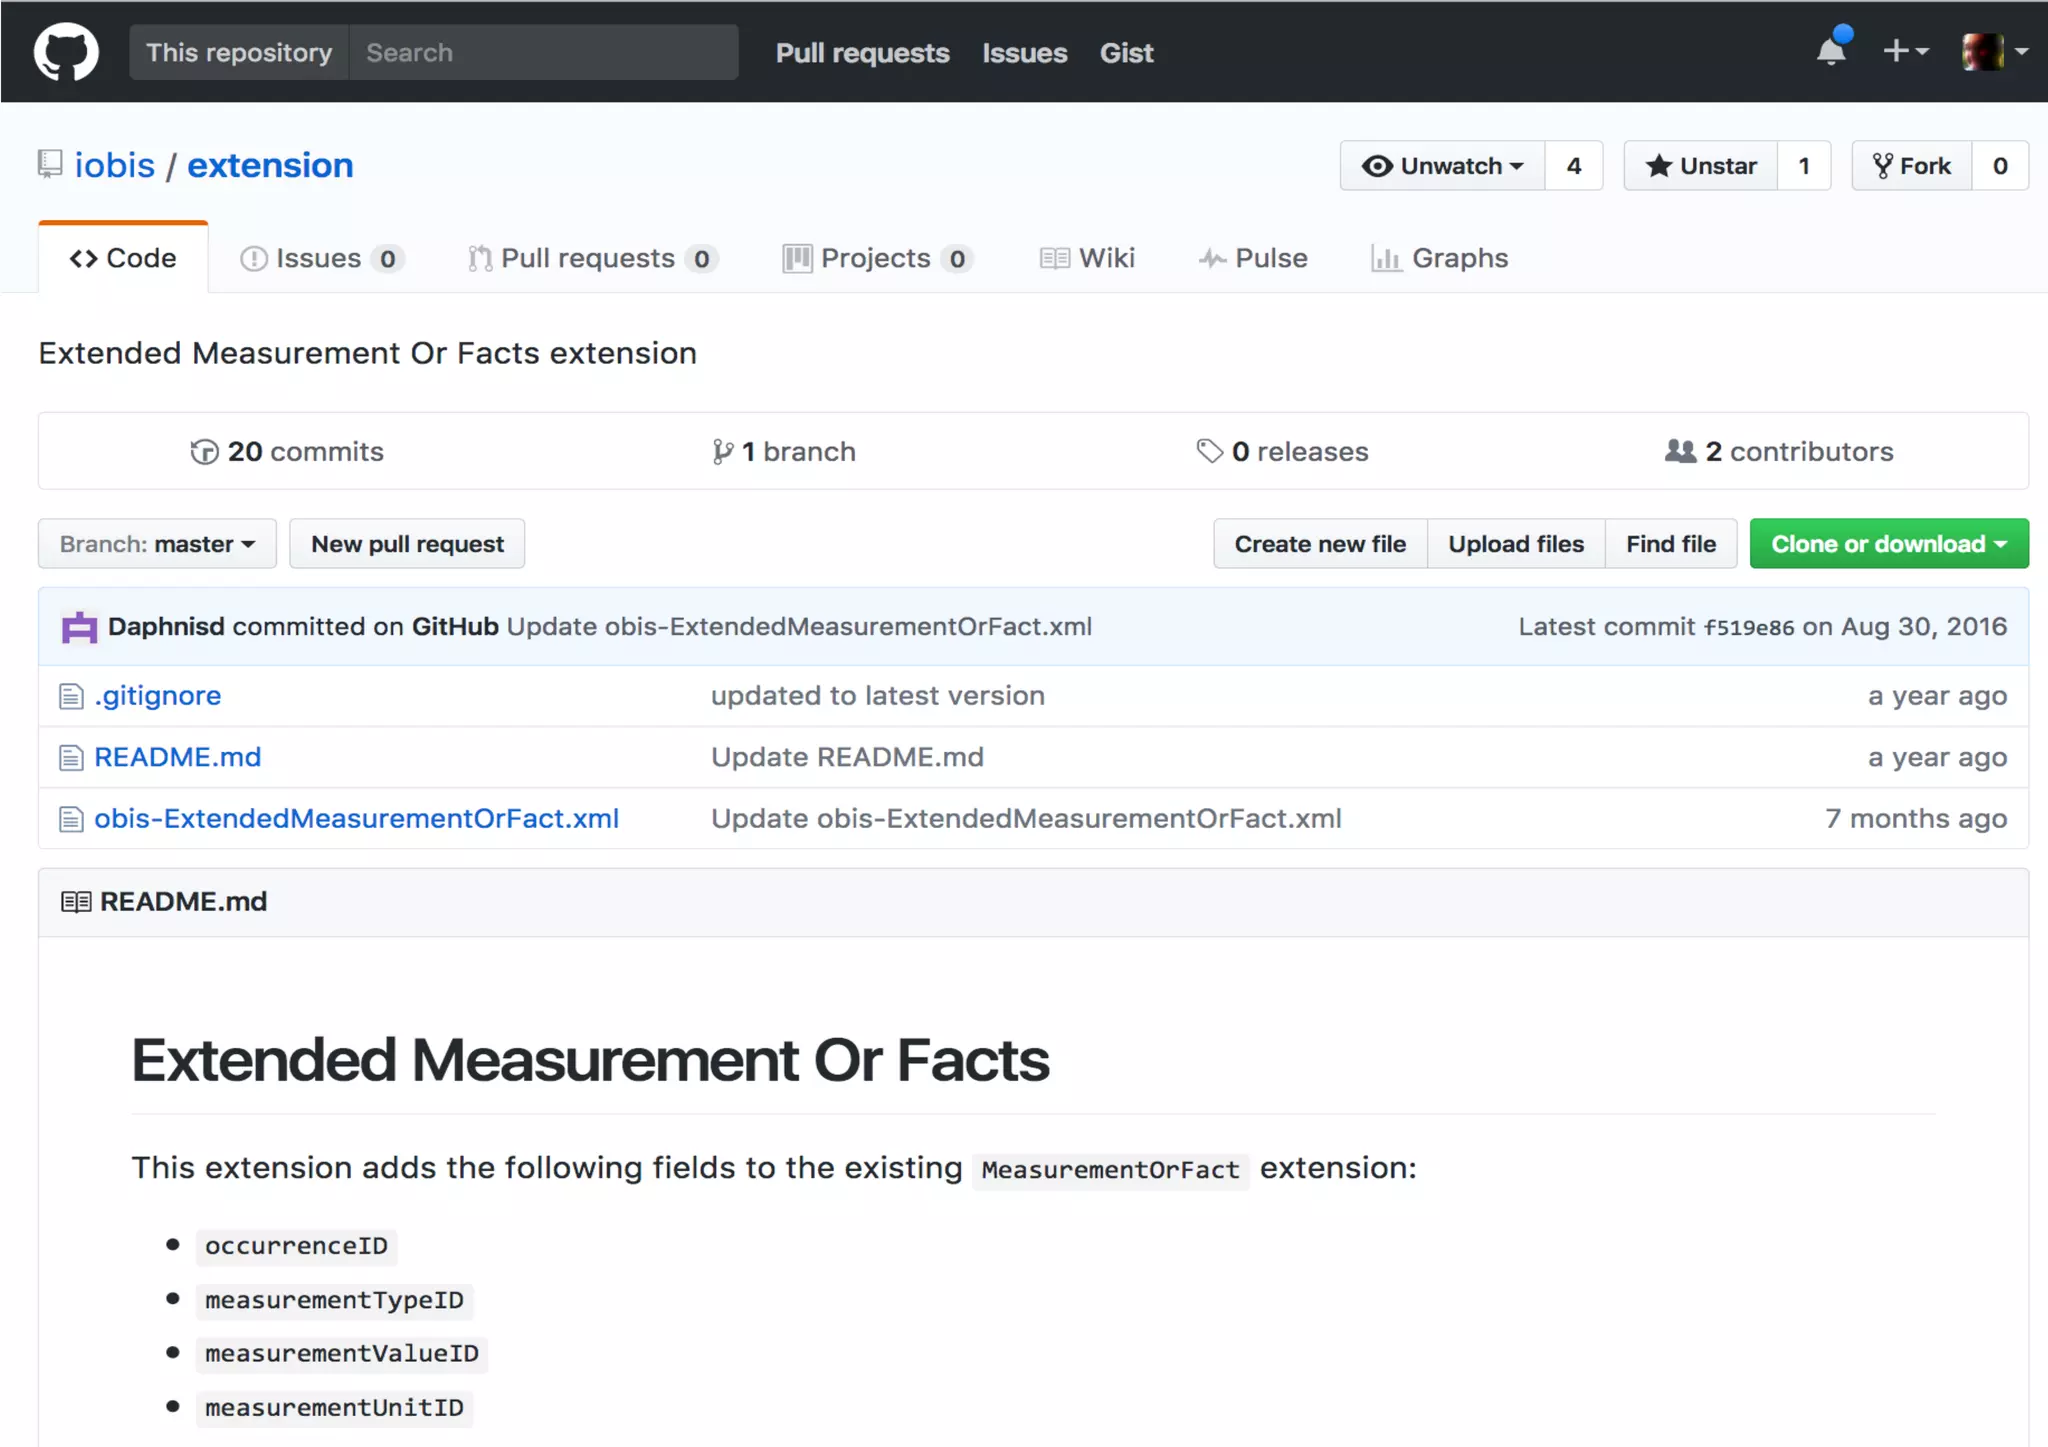
Task: Click the commits history icon
Action: point(204,452)
